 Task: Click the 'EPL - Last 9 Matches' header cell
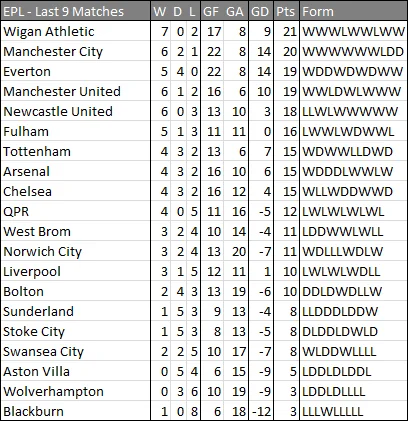click(x=75, y=12)
